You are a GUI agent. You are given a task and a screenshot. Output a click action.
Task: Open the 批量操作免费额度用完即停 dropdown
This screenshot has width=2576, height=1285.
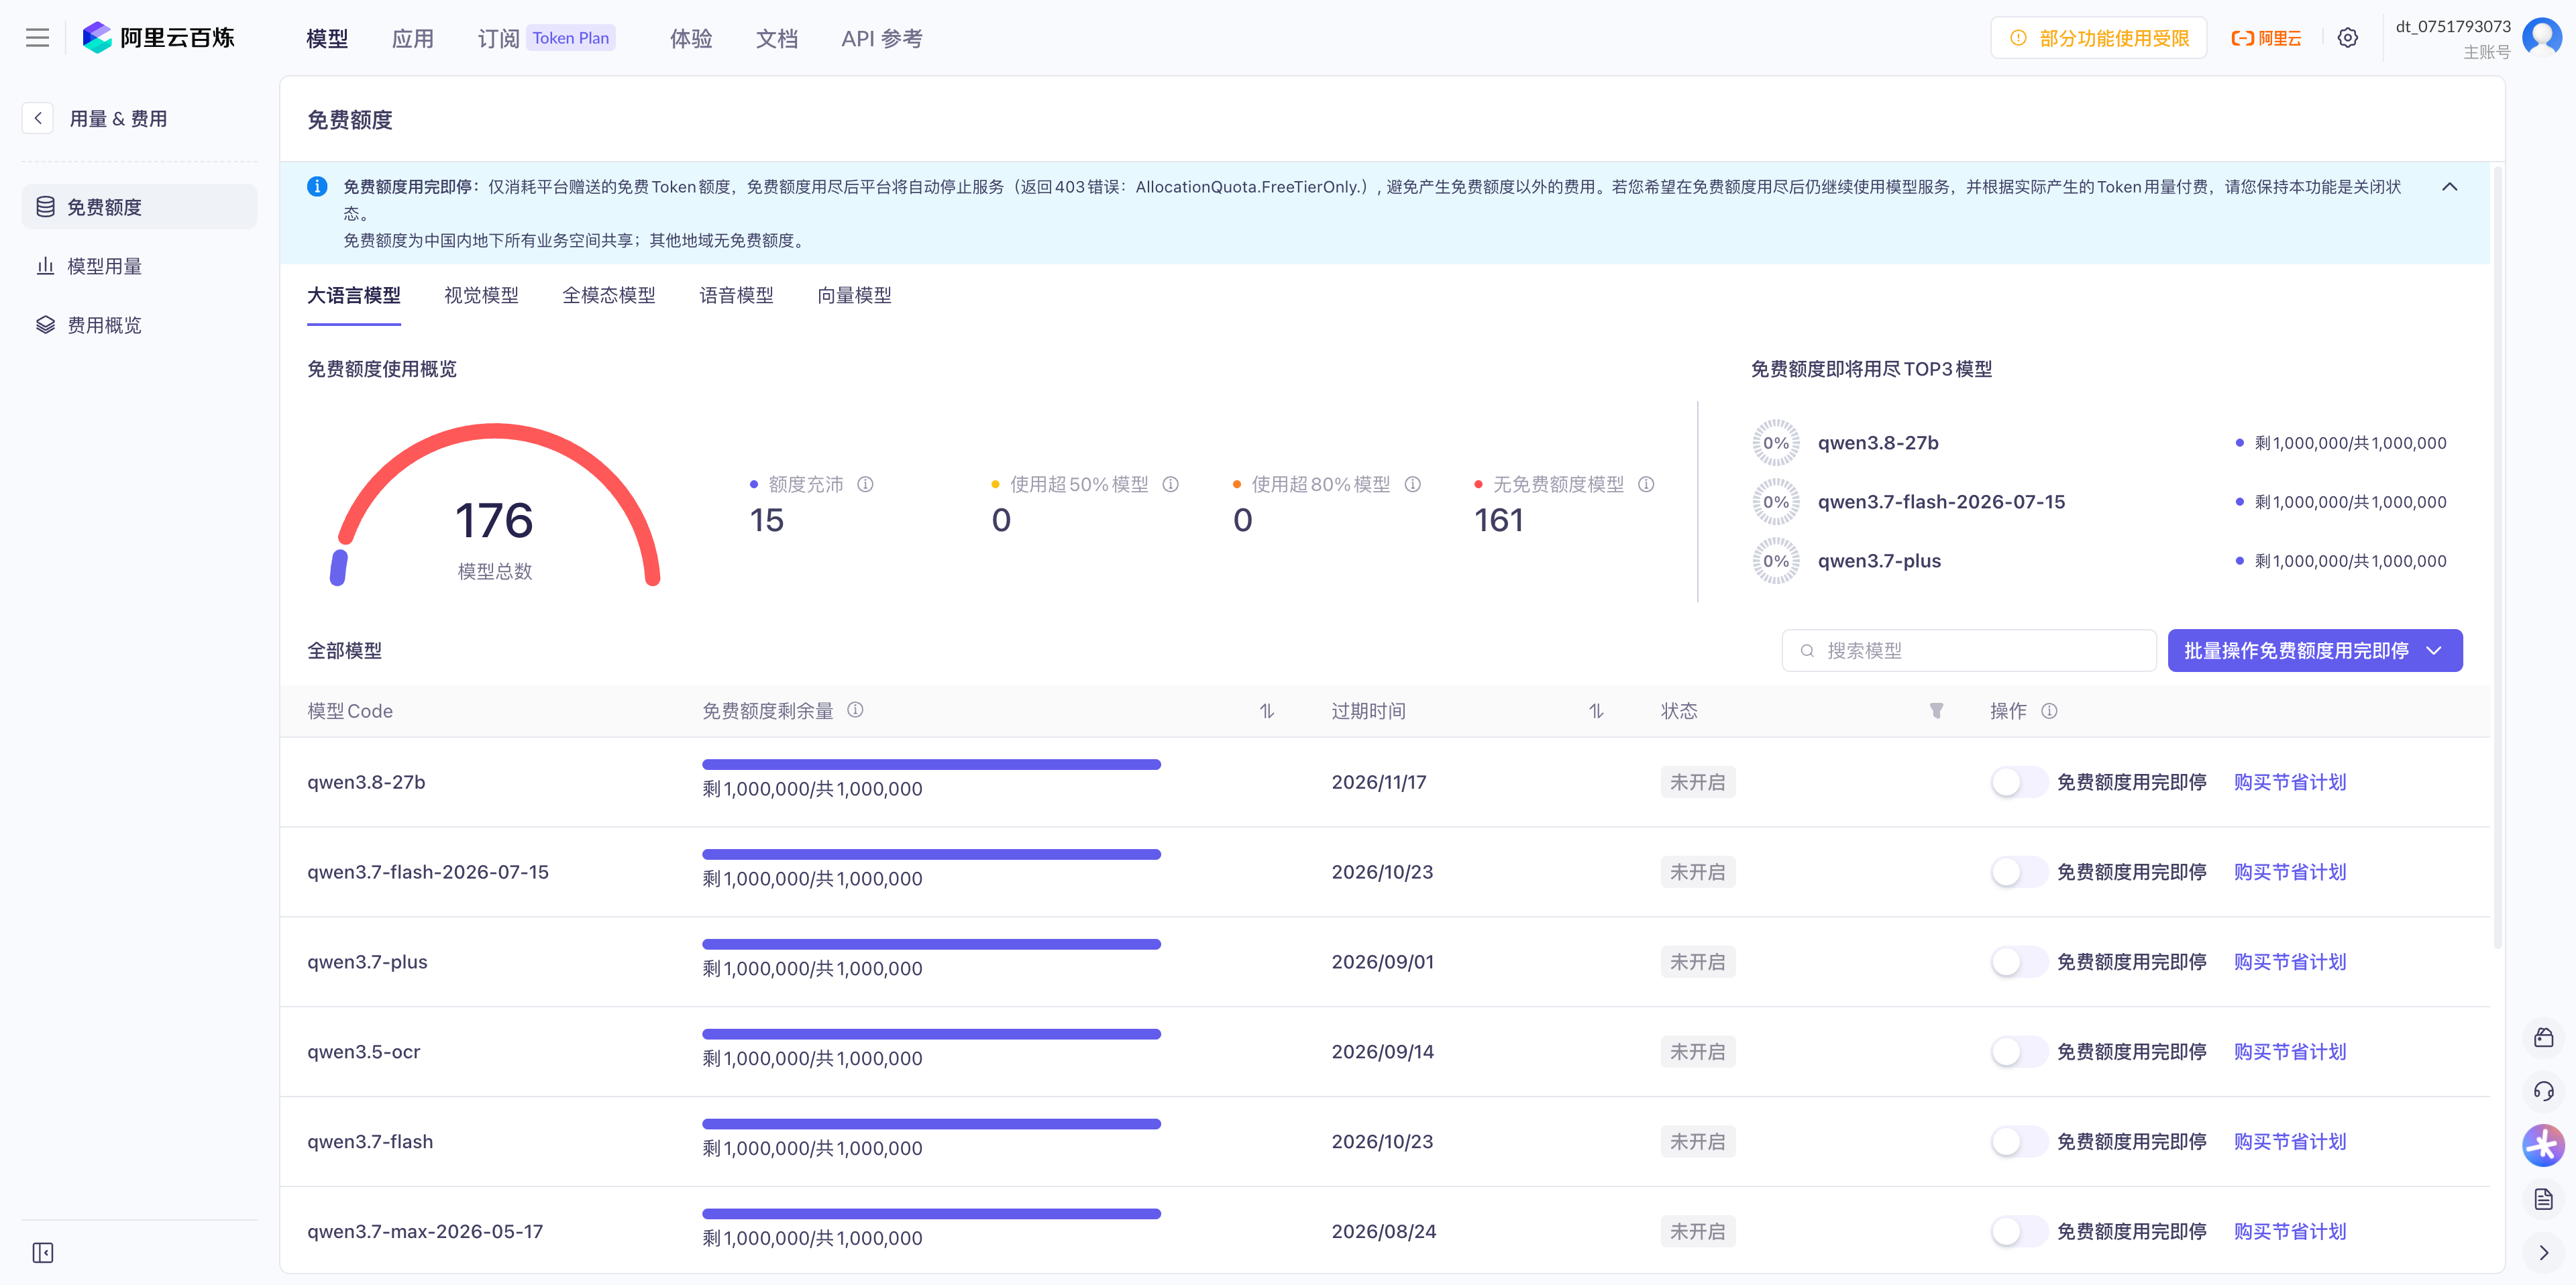click(x=2315, y=651)
